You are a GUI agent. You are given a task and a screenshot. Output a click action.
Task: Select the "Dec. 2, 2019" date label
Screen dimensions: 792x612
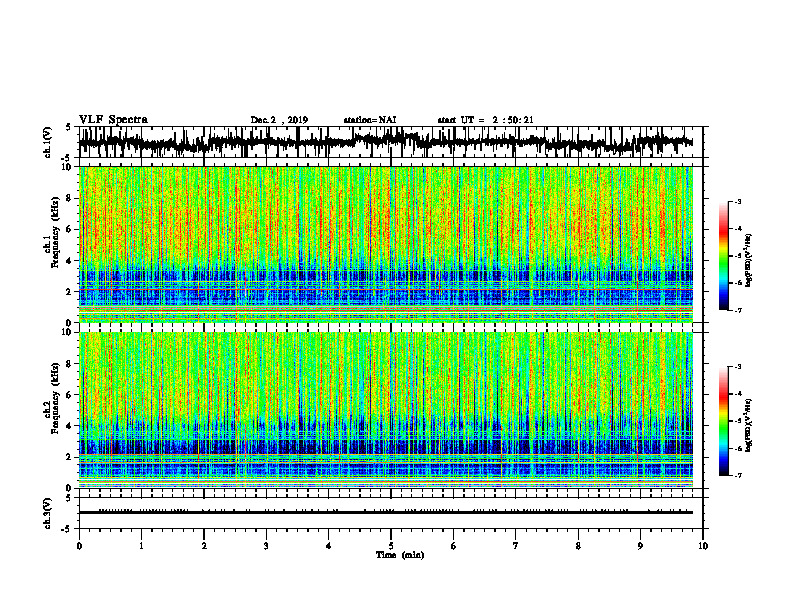[x=279, y=120]
